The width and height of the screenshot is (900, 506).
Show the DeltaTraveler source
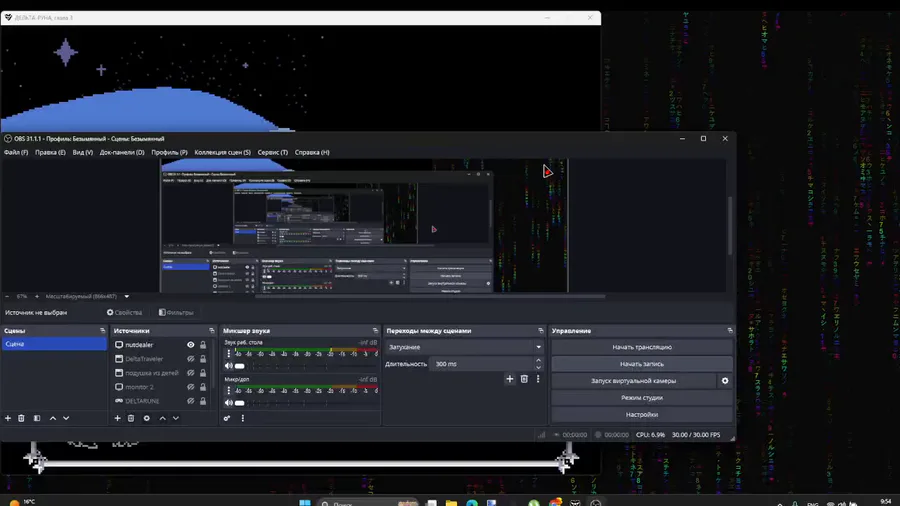191,359
